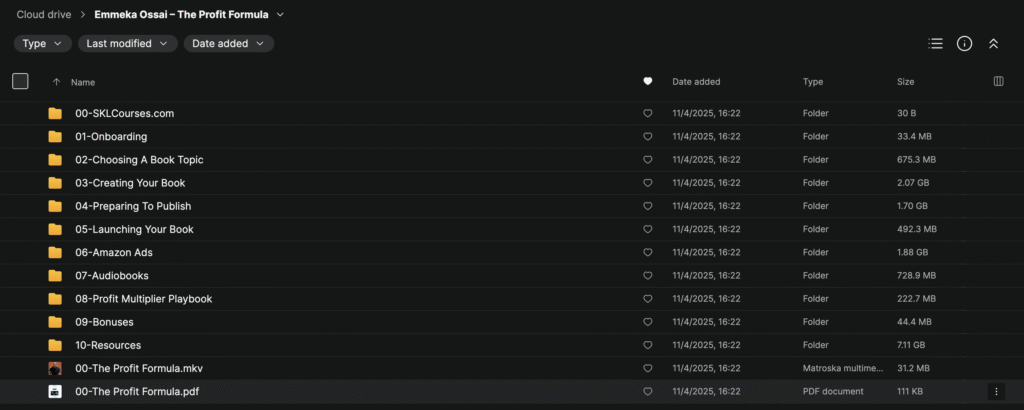1024x410 pixels.
Task: Open the Type filter dropdown
Action: click(x=43, y=44)
